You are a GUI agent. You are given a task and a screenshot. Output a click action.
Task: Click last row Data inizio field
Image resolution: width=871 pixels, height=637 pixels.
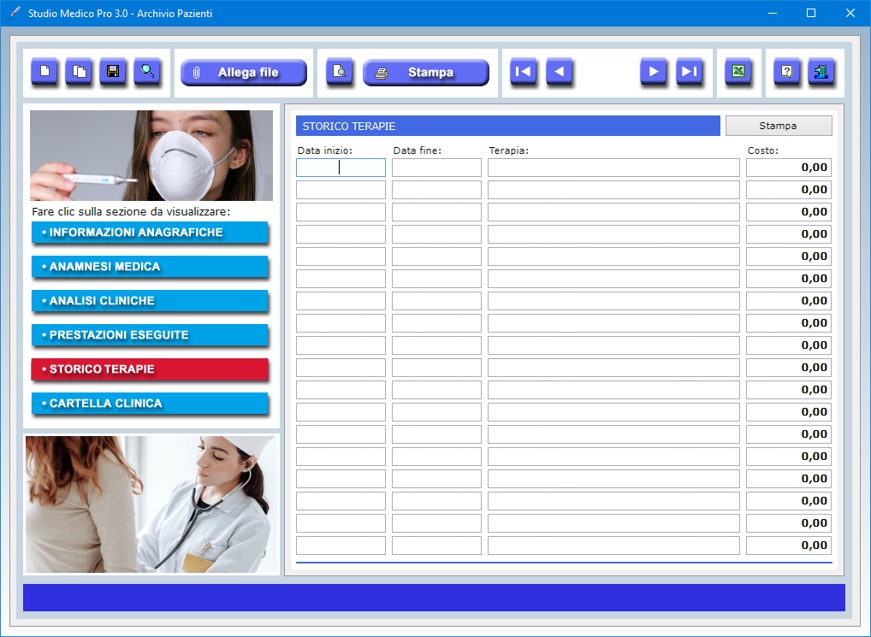341,545
